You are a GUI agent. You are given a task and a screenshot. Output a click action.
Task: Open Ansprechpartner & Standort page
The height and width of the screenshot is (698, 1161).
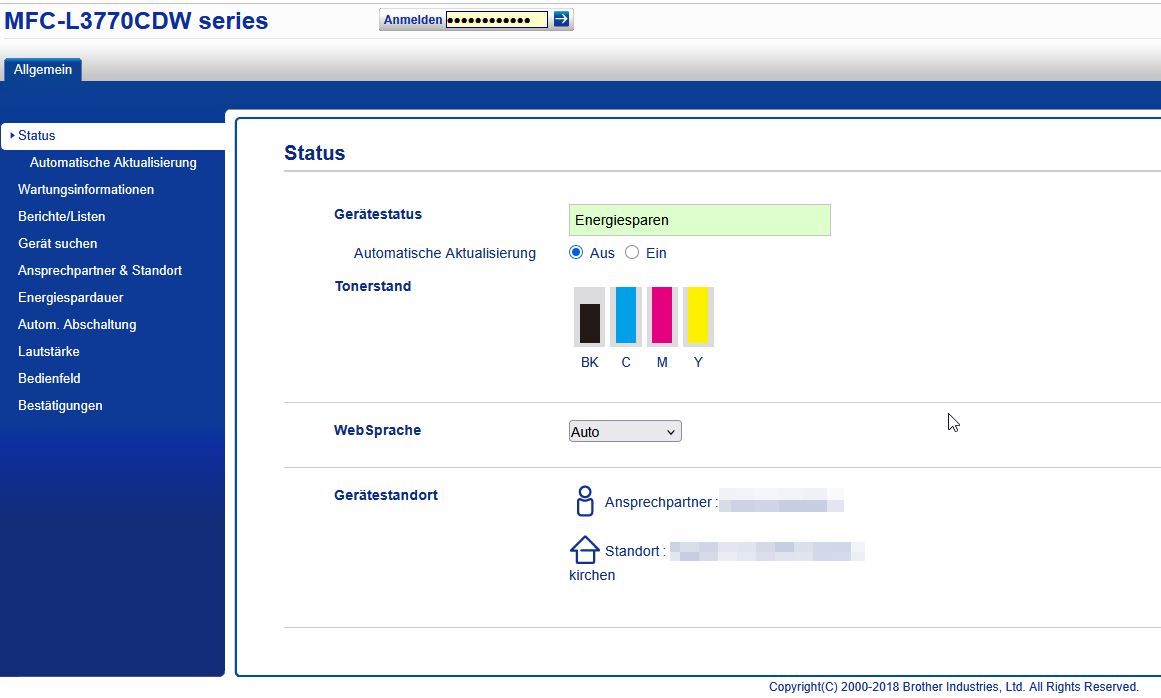100,271
